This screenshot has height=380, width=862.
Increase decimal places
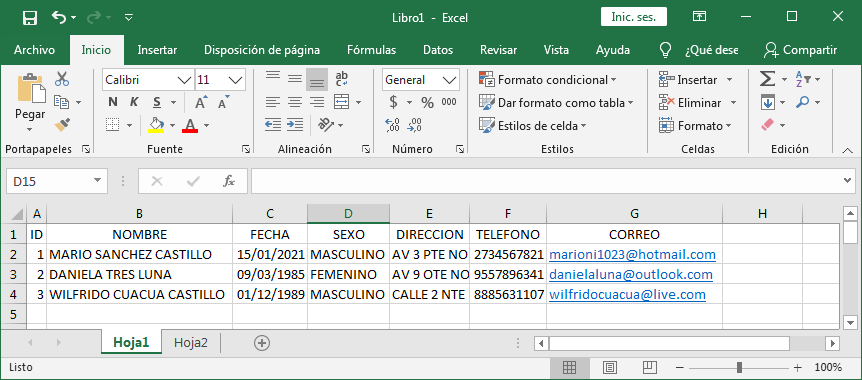click(x=393, y=125)
